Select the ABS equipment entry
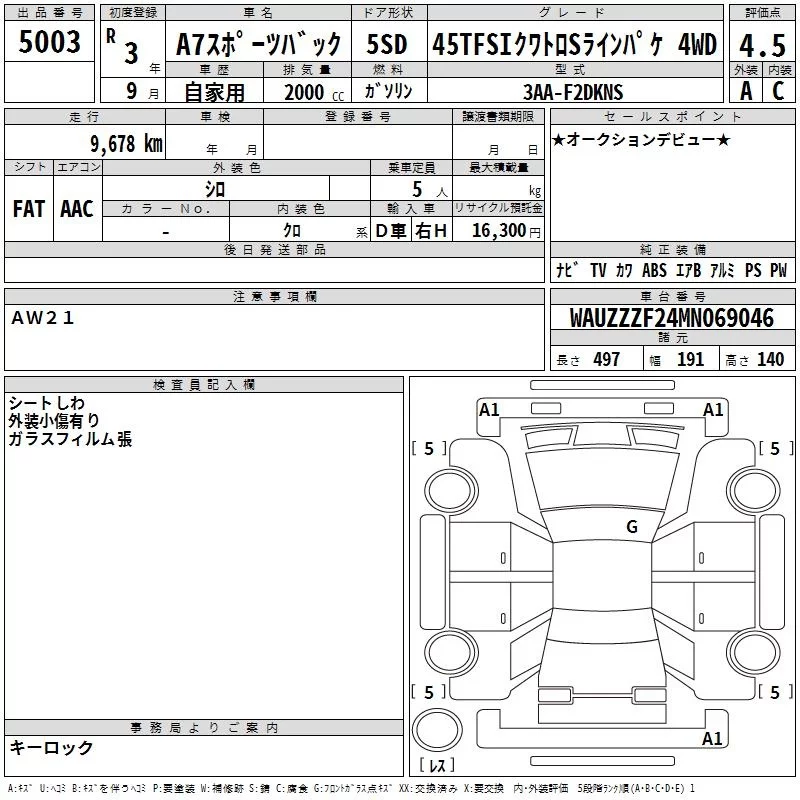The width and height of the screenshot is (800, 800). click(x=654, y=270)
